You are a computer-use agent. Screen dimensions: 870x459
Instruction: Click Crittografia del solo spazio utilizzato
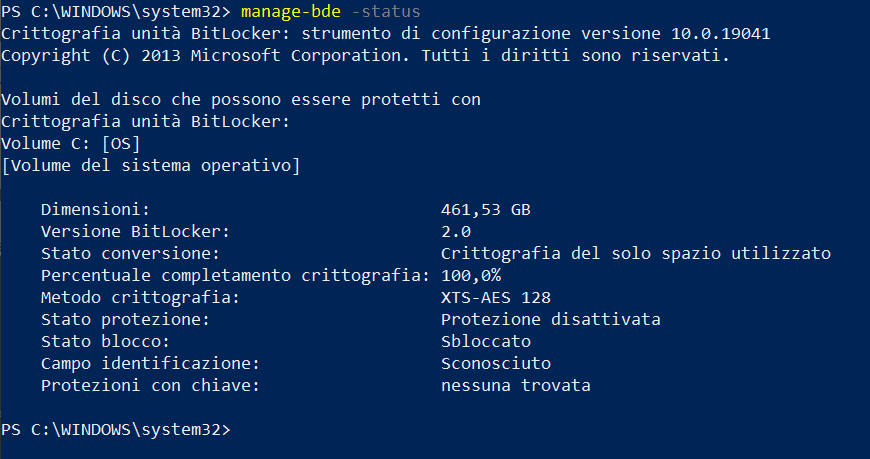[635, 253]
